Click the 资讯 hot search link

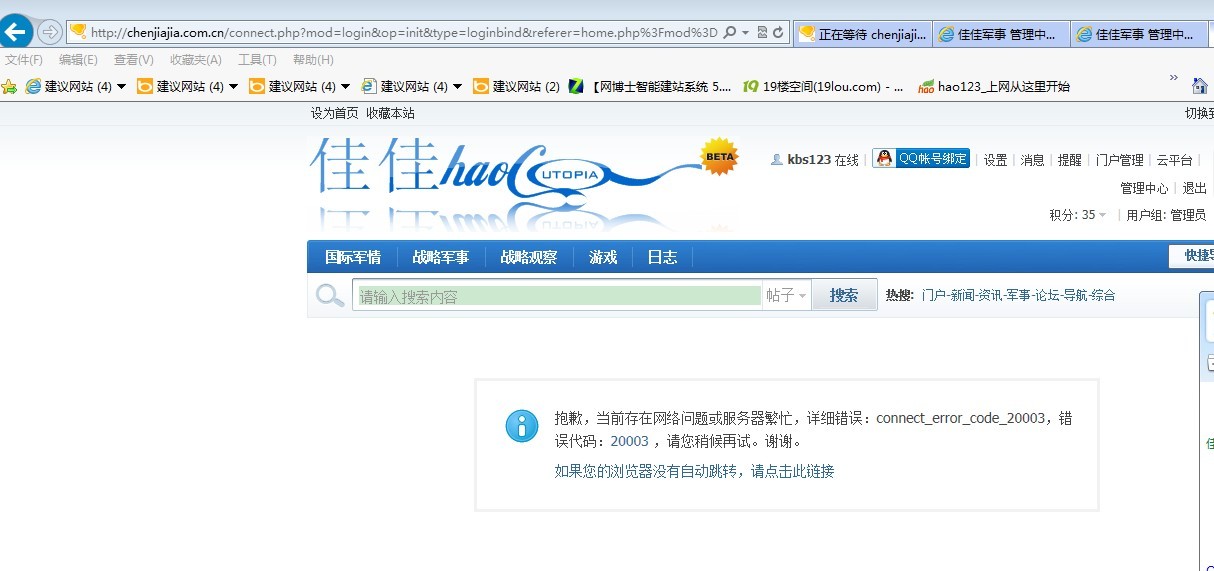click(x=990, y=295)
